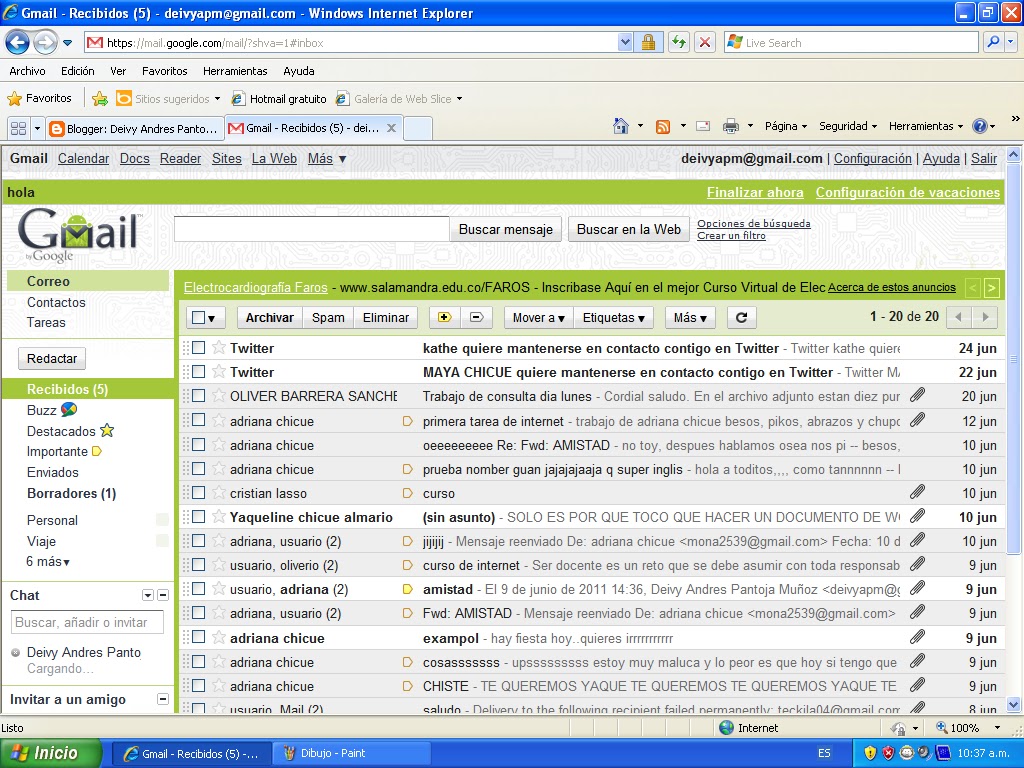
Task: Open the Herramientas menu in menu bar
Action: coord(235,71)
